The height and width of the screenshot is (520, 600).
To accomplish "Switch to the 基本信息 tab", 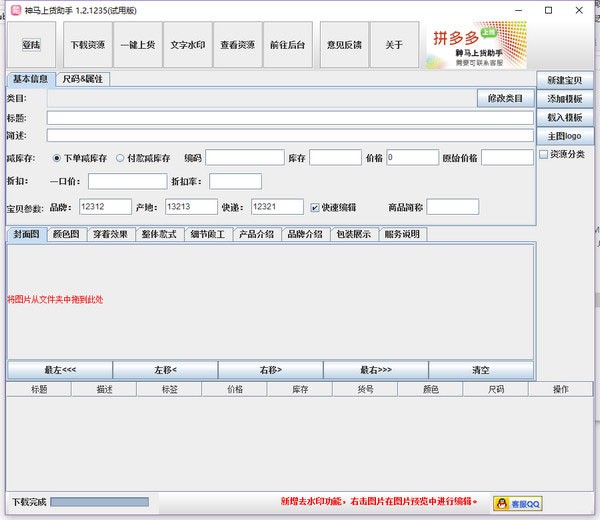I will pyautogui.click(x=31, y=79).
